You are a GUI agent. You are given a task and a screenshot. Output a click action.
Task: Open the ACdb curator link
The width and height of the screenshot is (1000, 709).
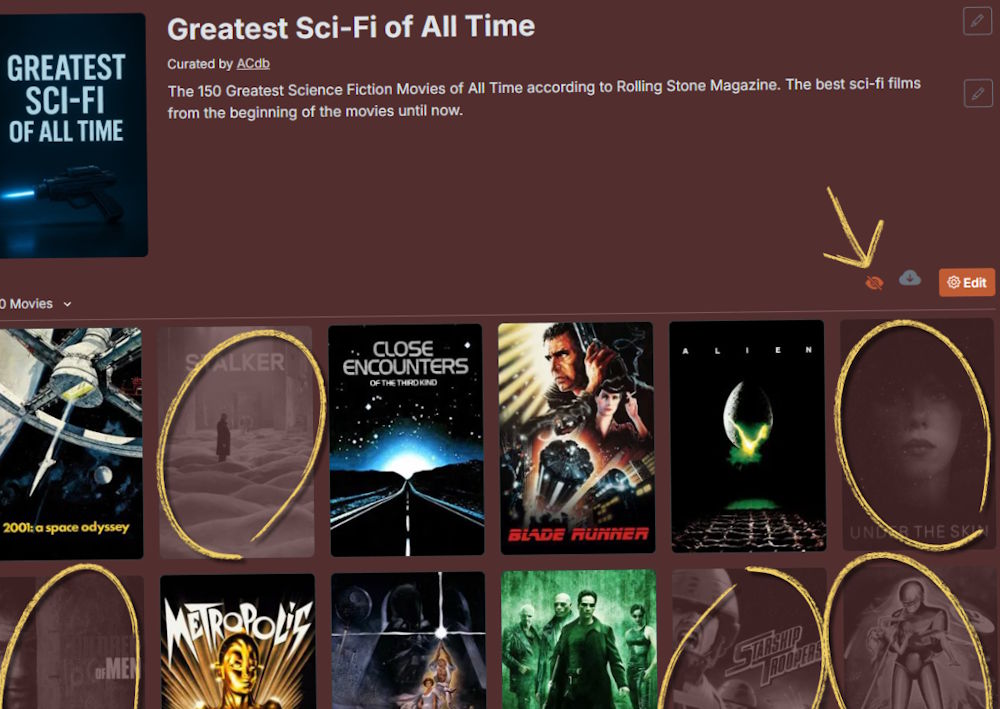(x=253, y=64)
